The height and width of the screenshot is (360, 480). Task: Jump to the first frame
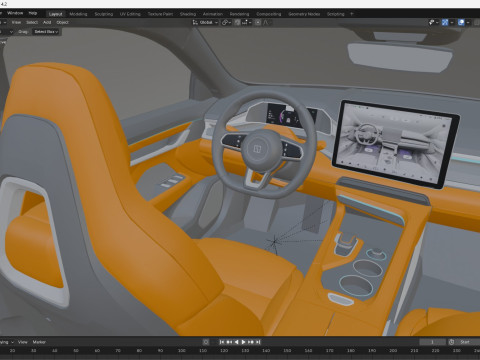[x=222, y=342]
